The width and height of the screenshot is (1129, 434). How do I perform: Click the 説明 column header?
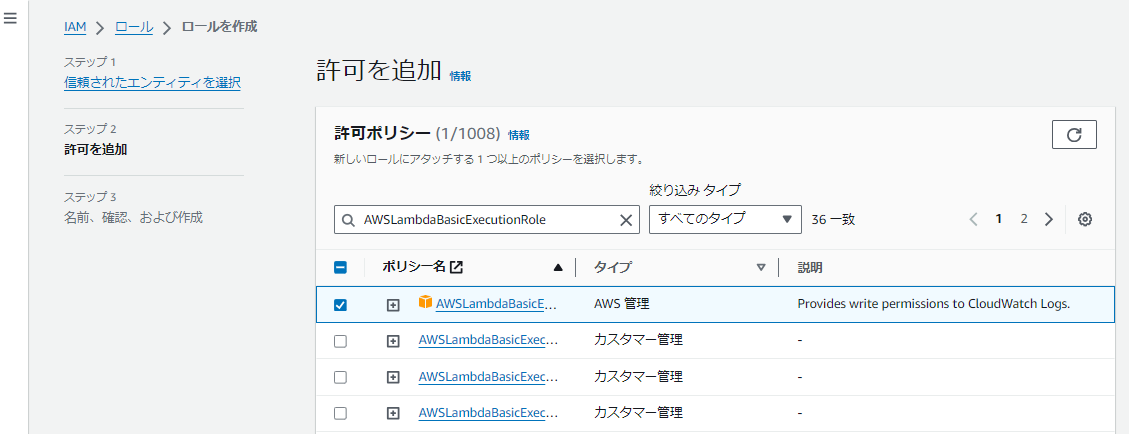810,268
